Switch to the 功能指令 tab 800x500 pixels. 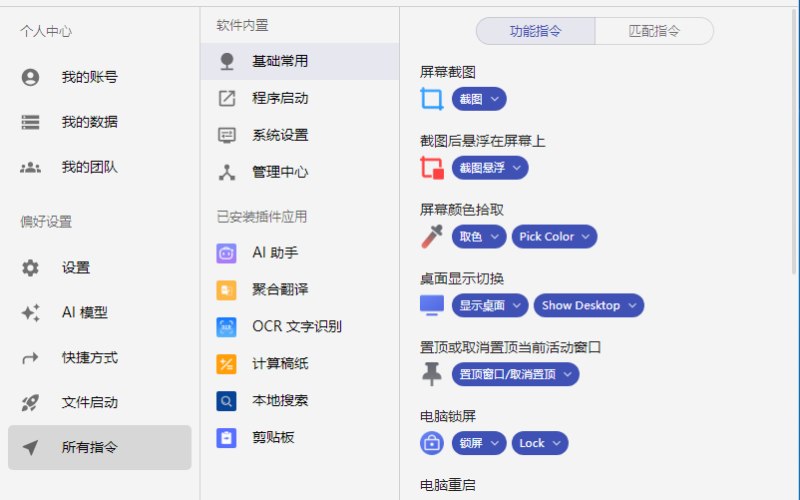(x=535, y=31)
